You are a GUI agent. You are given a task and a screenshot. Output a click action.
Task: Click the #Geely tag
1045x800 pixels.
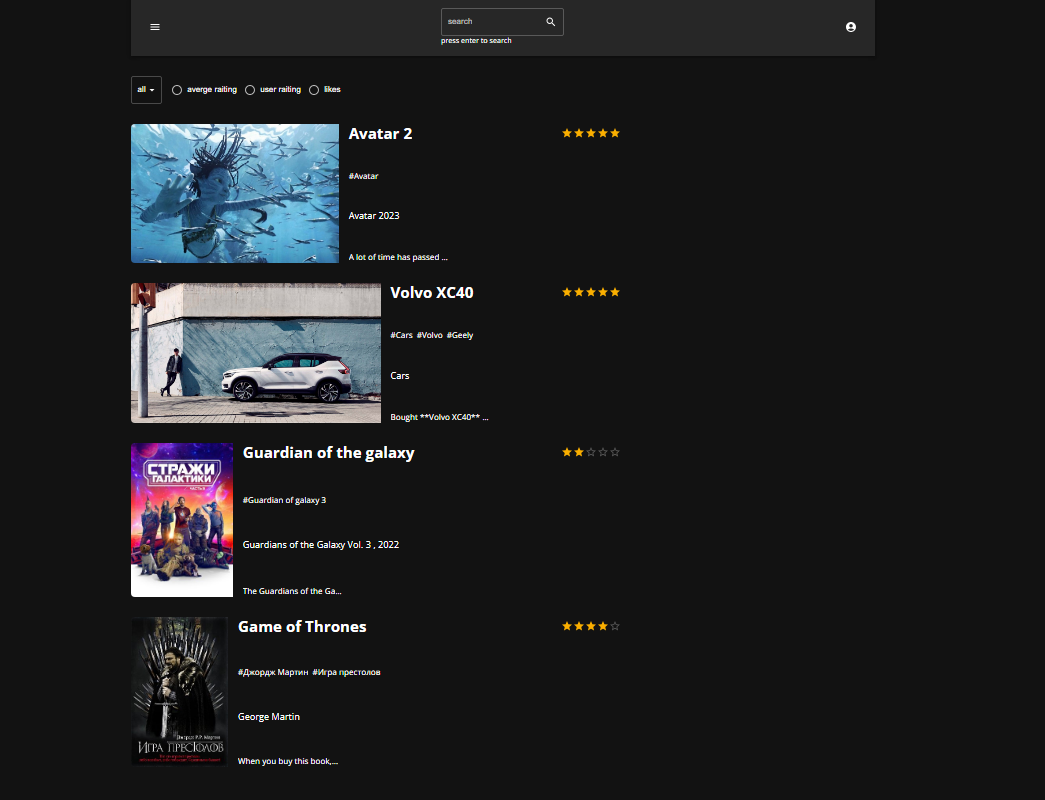(x=460, y=335)
